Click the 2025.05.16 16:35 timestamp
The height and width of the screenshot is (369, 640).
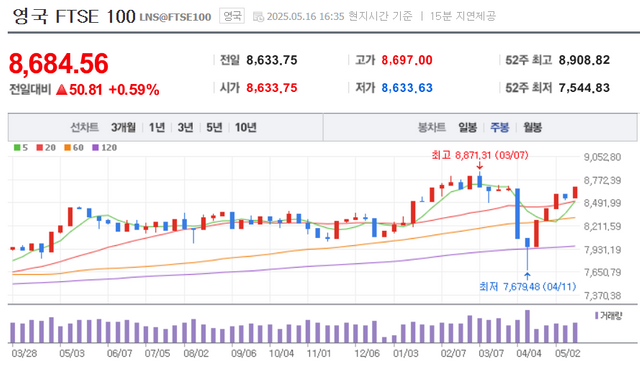pyautogui.click(x=306, y=17)
